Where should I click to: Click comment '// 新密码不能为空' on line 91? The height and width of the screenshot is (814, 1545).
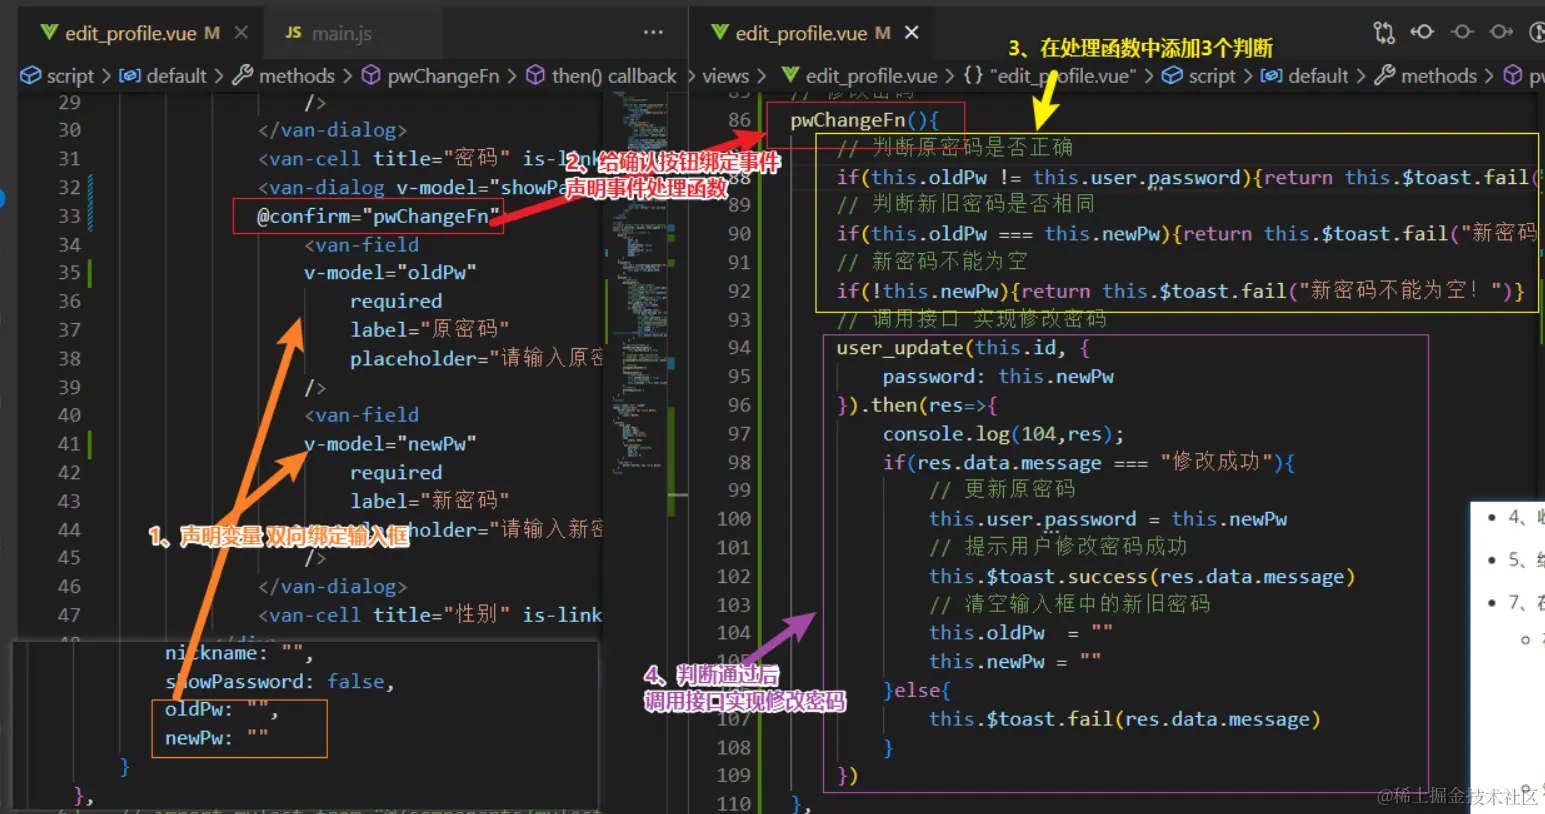pyautogui.click(x=932, y=261)
